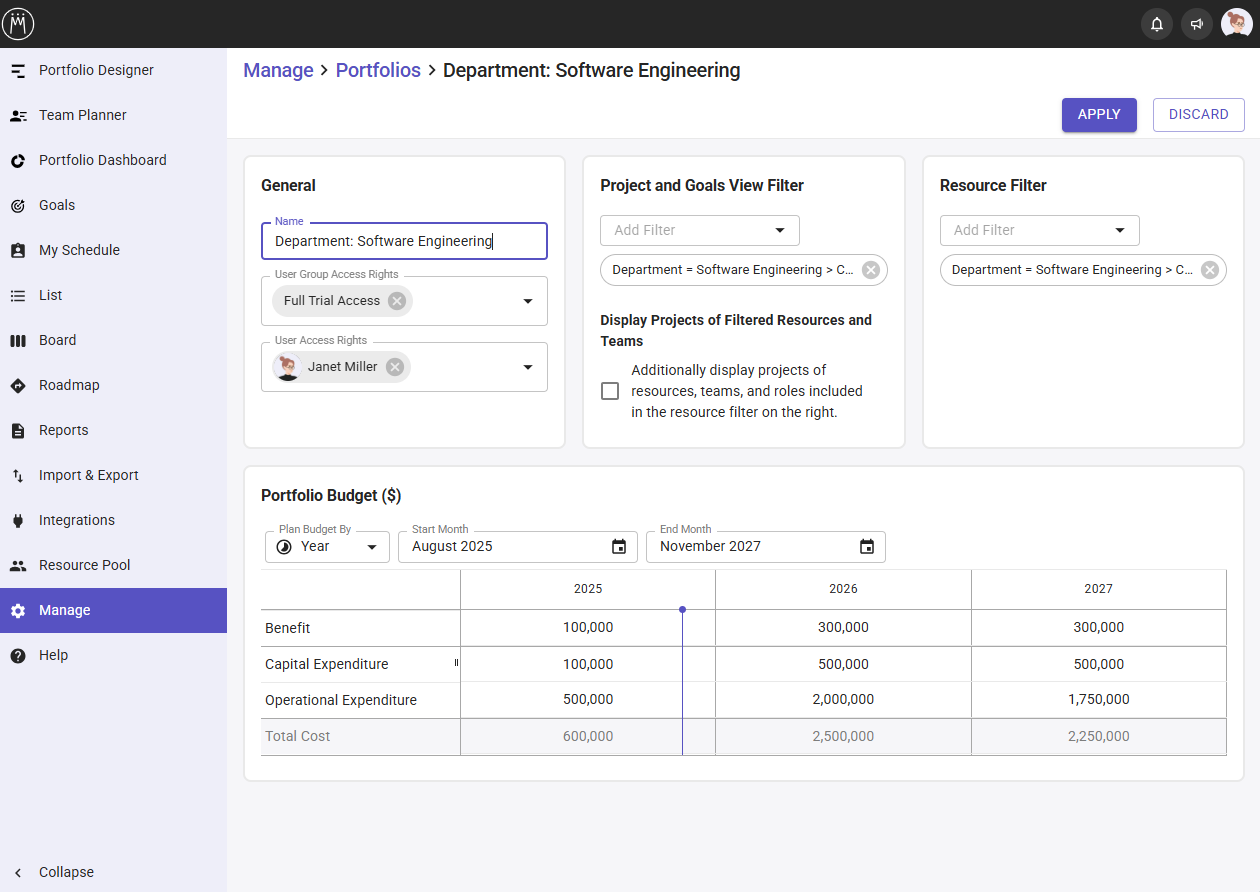1260x892 pixels.
Task: Remove the Department filter from Project view
Action: coord(871,270)
